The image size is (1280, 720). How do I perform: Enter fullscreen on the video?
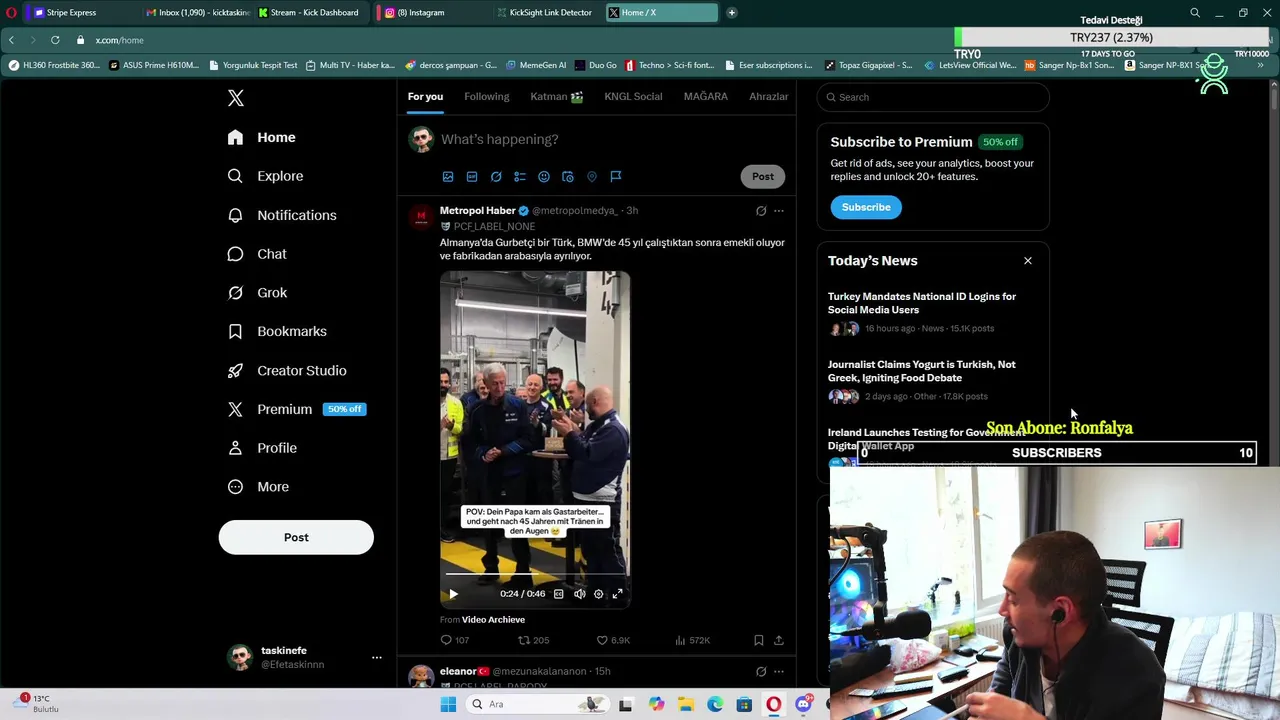pyautogui.click(x=618, y=594)
